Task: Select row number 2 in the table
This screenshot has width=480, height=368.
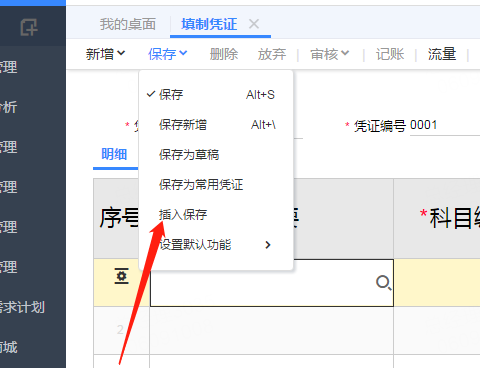Action: click(x=120, y=330)
